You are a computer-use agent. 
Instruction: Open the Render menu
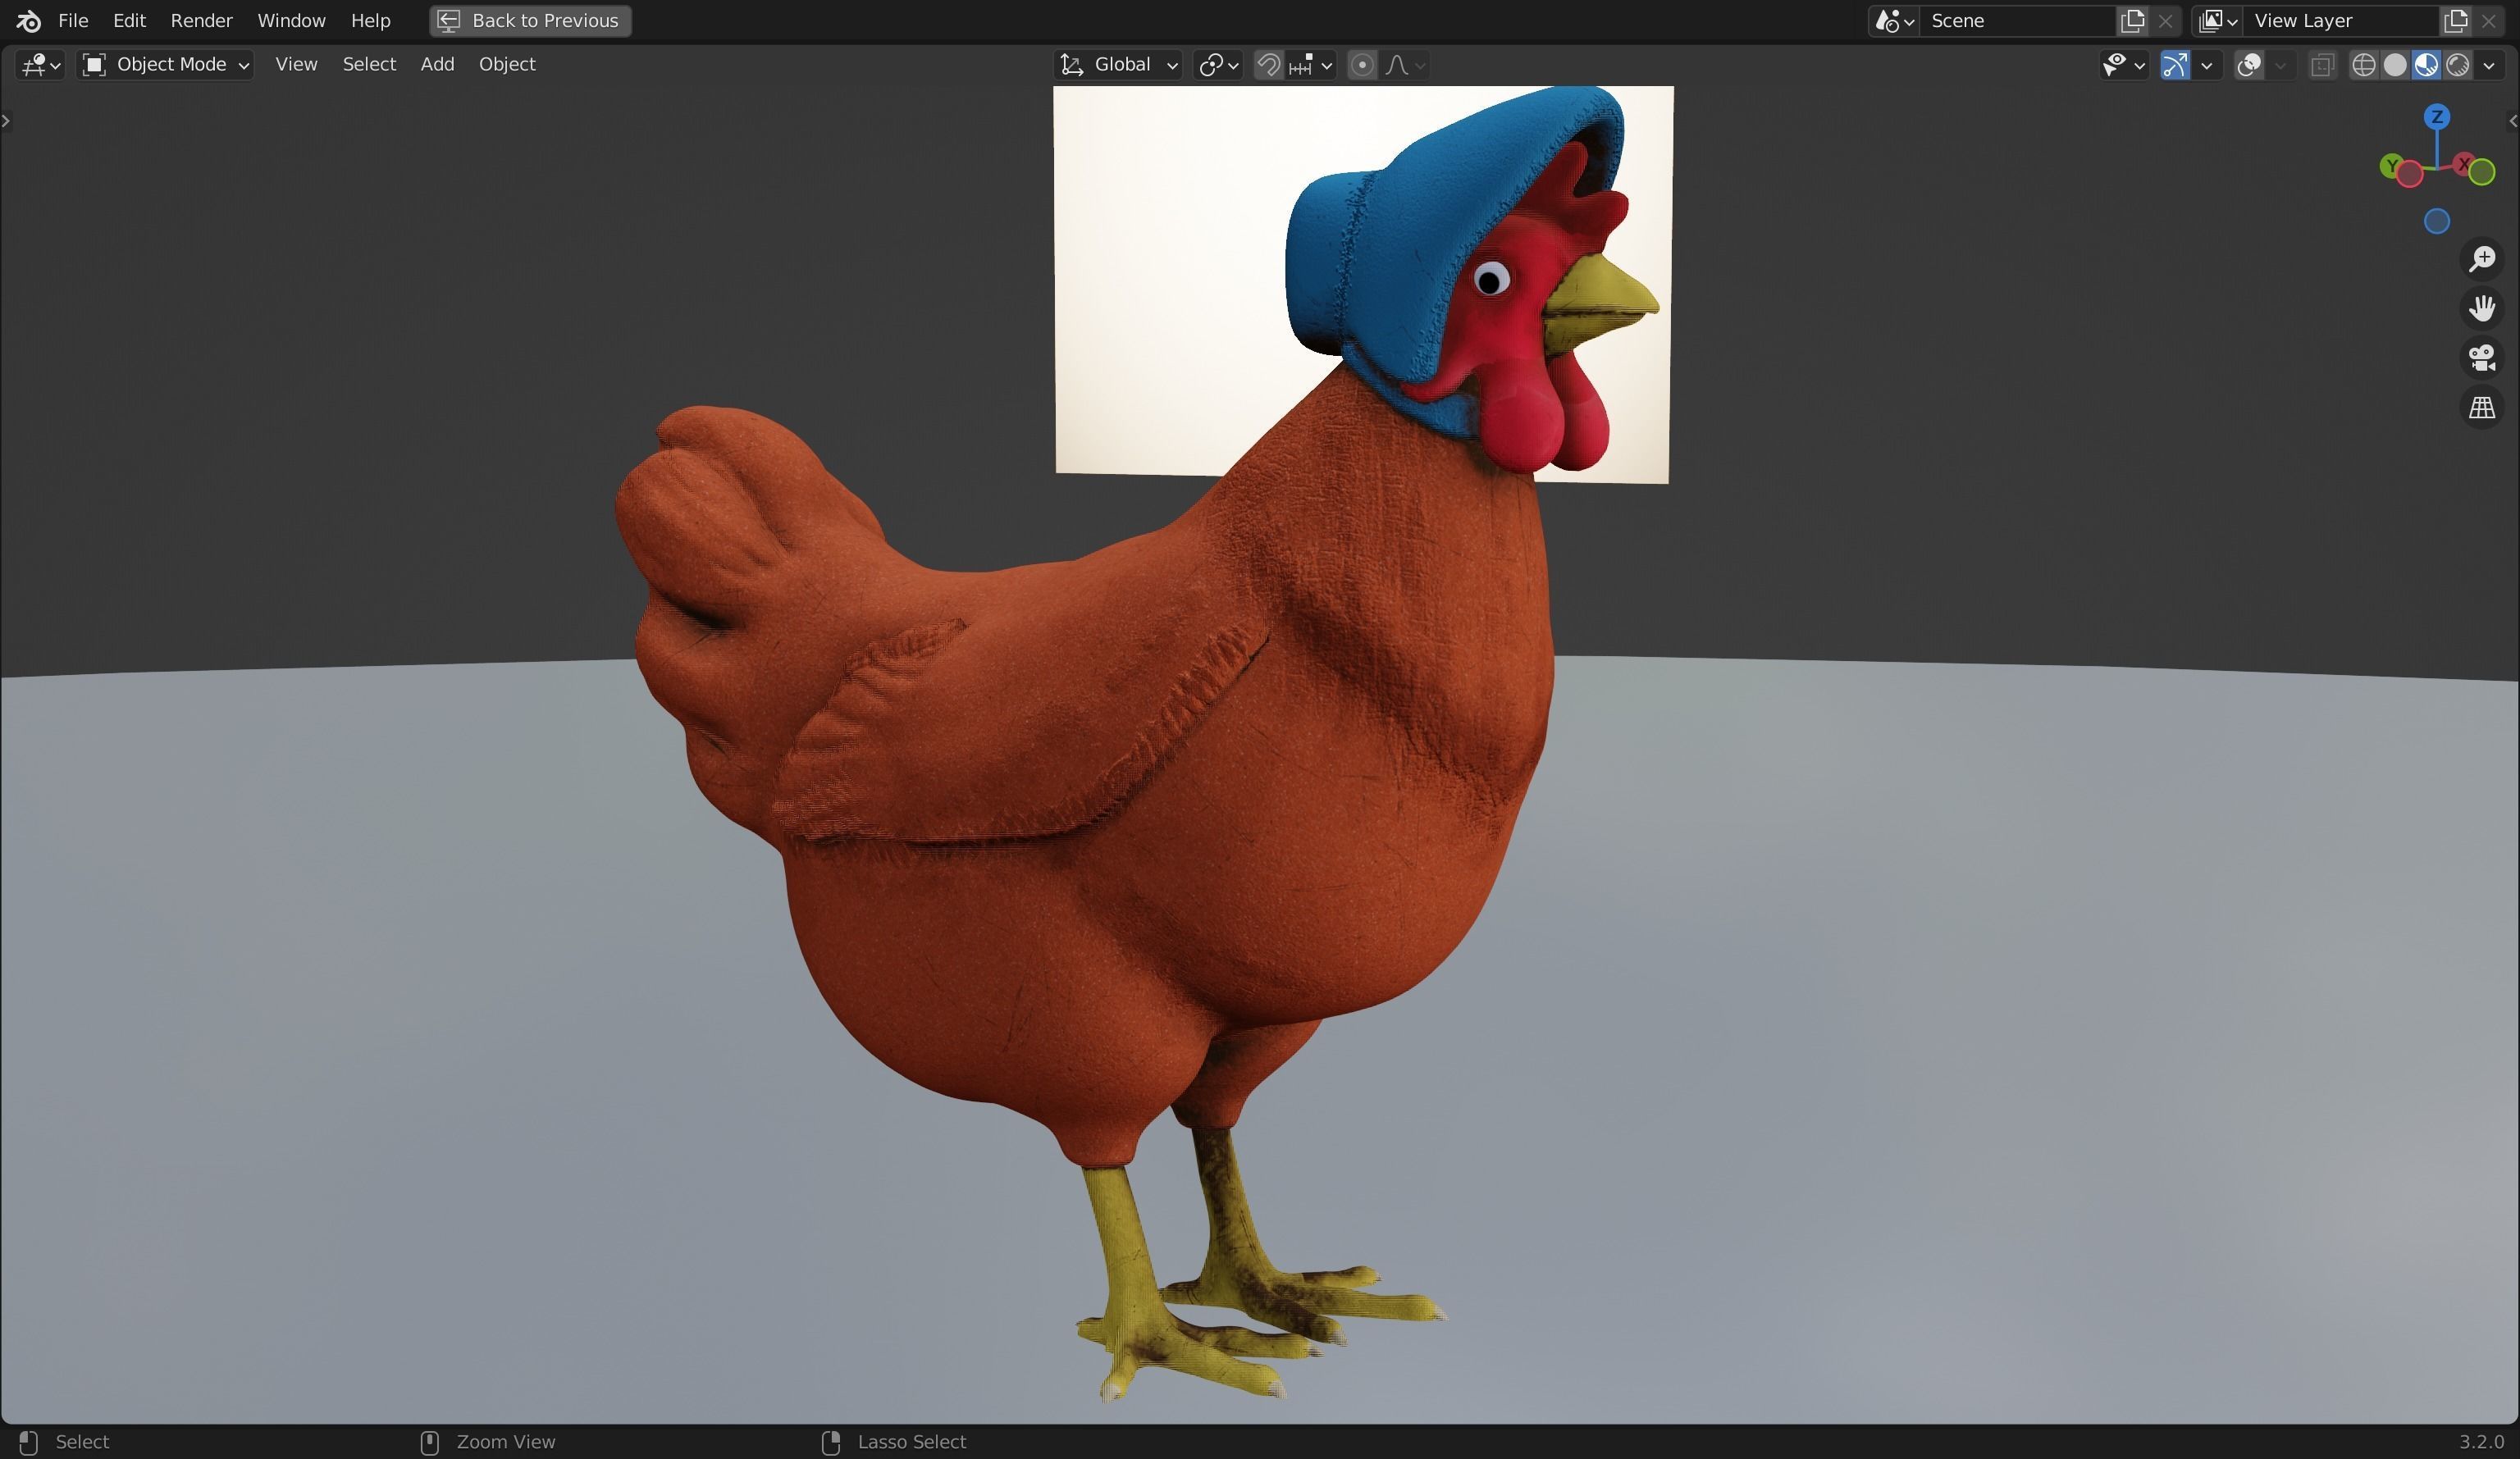pyautogui.click(x=201, y=20)
